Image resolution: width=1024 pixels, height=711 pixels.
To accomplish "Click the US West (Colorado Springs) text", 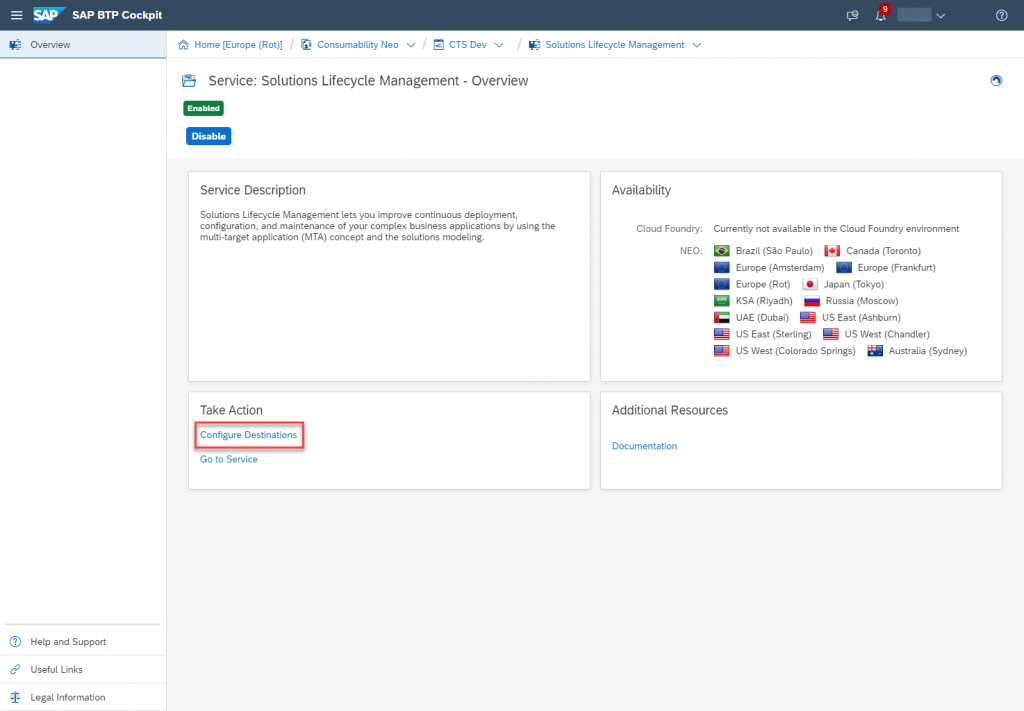I will pyautogui.click(x=795, y=351).
